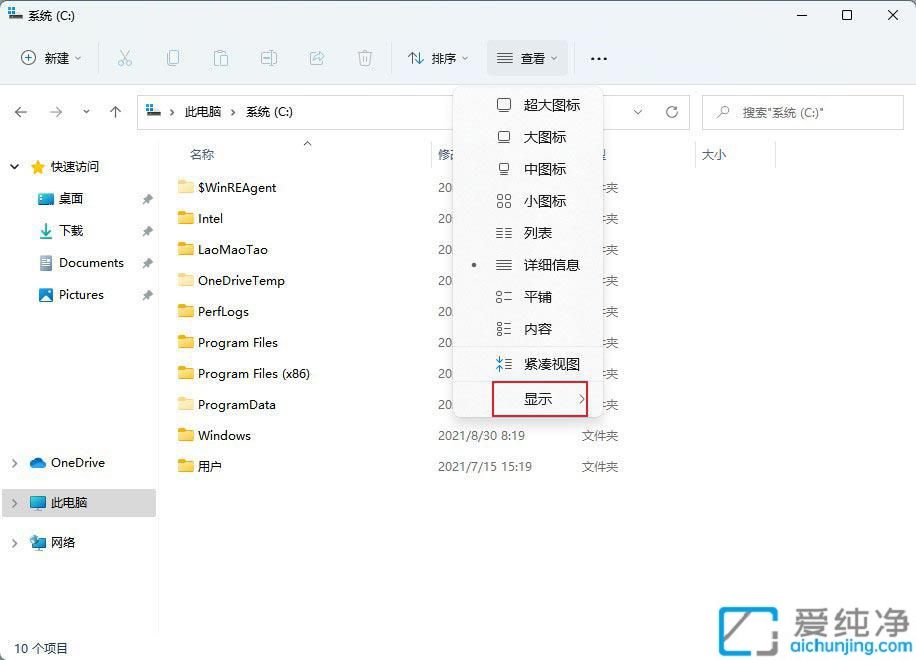Screen dimensions: 916x660
Task: Navigate up one folder level
Action: [115, 112]
